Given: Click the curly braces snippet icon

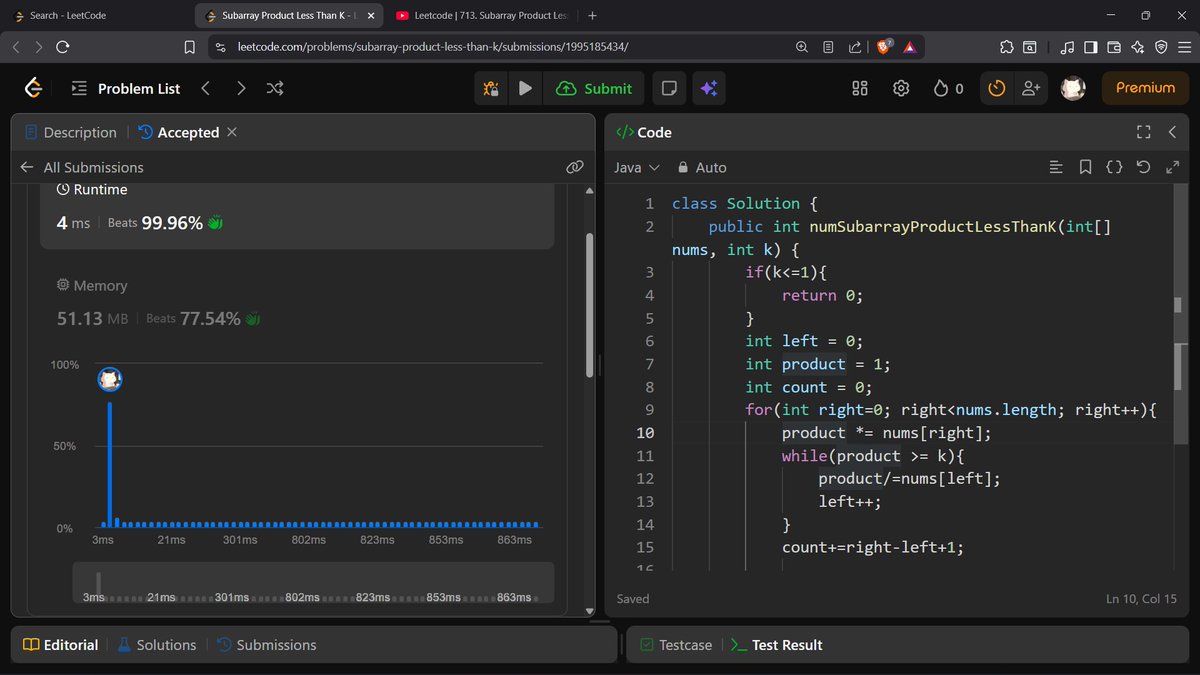Looking at the screenshot, I should click(1114, 167).
